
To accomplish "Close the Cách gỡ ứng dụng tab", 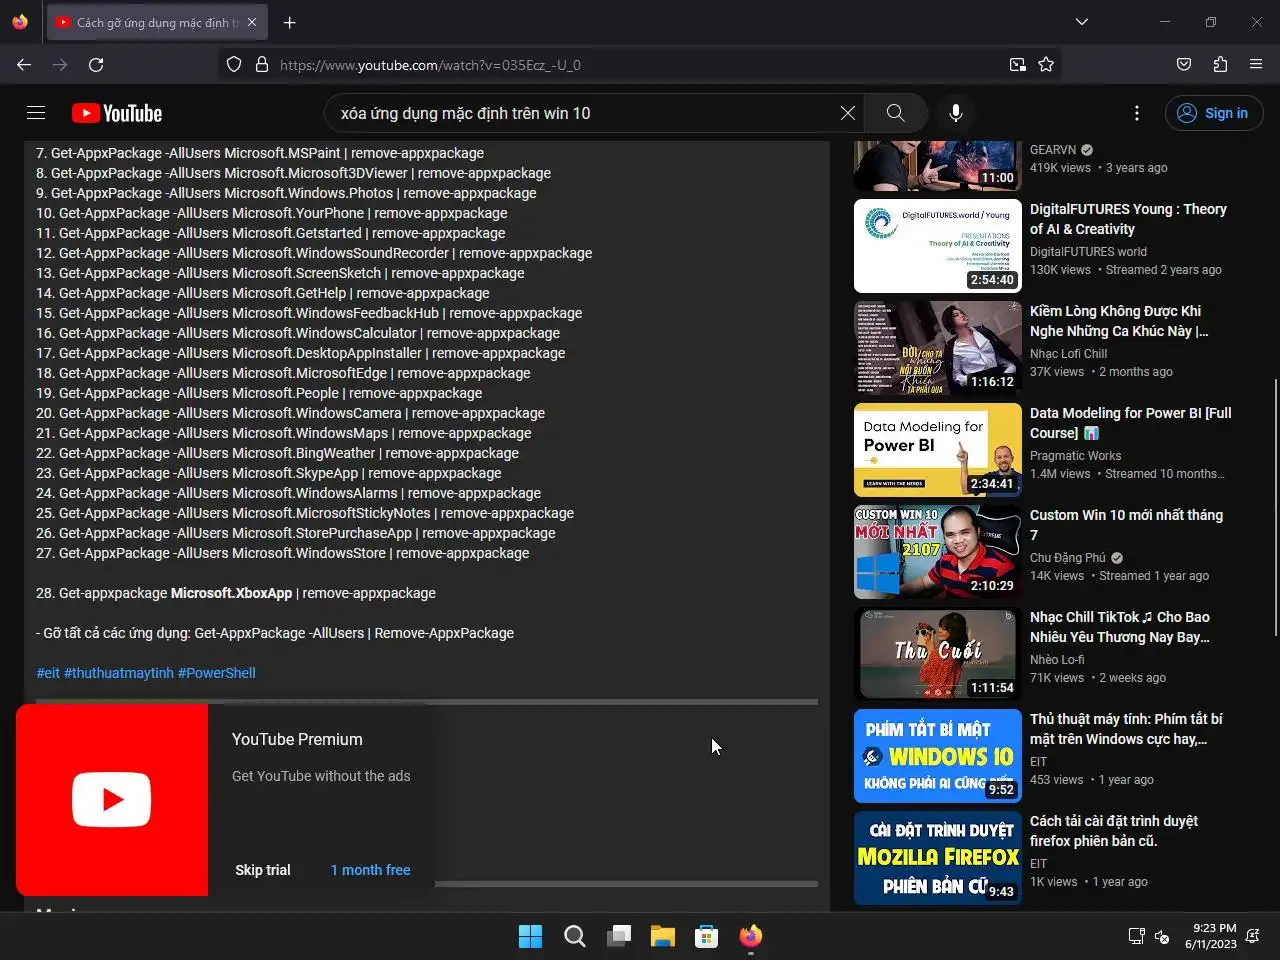I will 251,22.
